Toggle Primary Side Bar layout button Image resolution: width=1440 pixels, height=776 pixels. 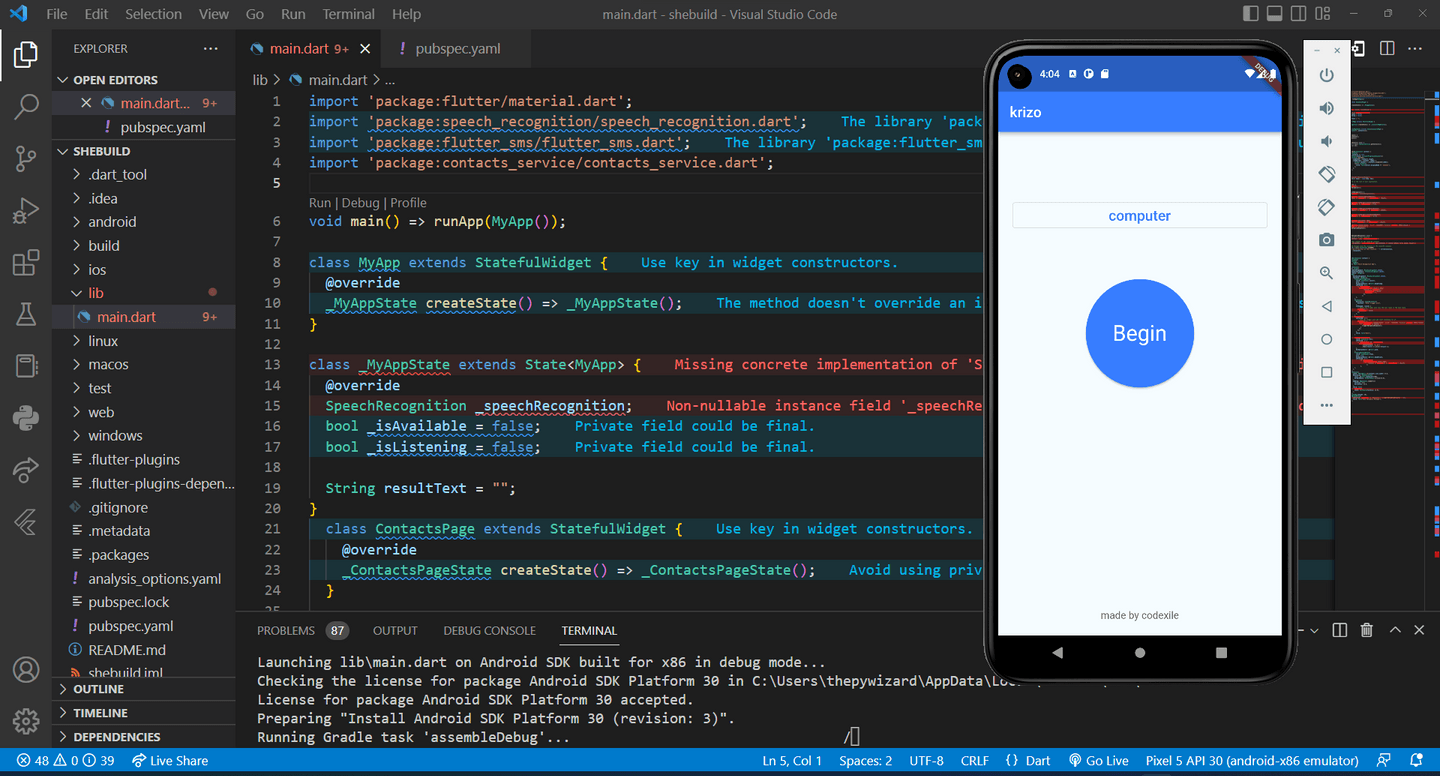pyautogui.click(x=1251, y=14)
